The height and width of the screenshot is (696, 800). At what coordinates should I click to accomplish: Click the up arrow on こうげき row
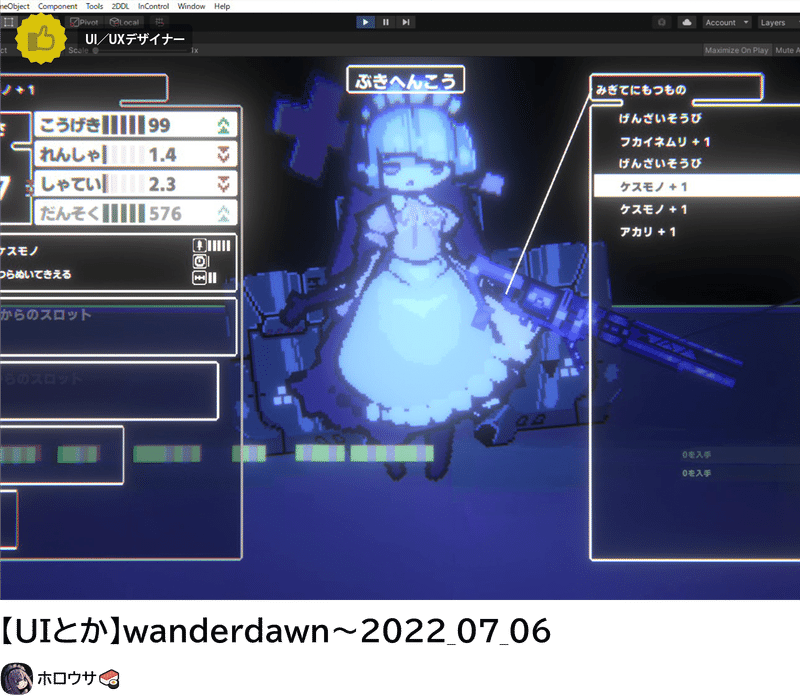click(223, 126)
